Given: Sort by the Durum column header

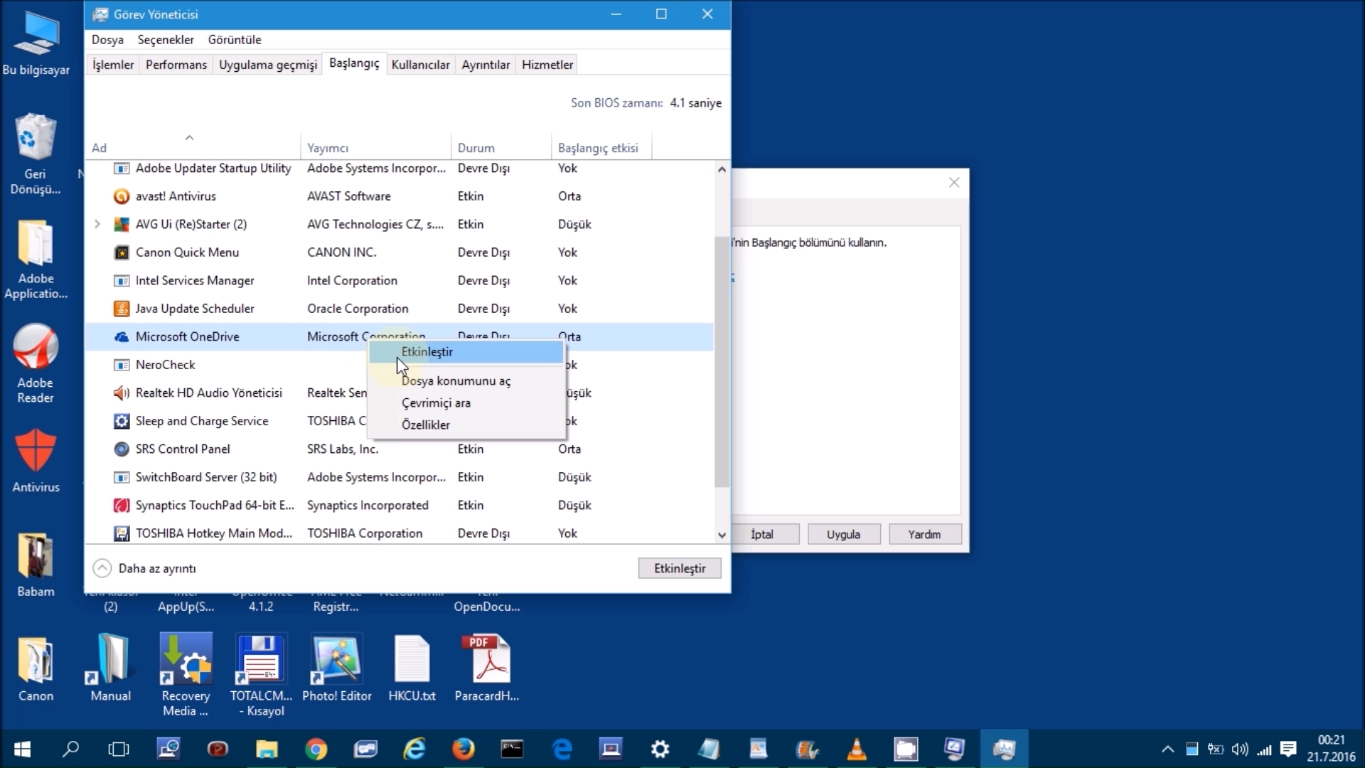Looking at the screenshot, I should pos(501,148).
